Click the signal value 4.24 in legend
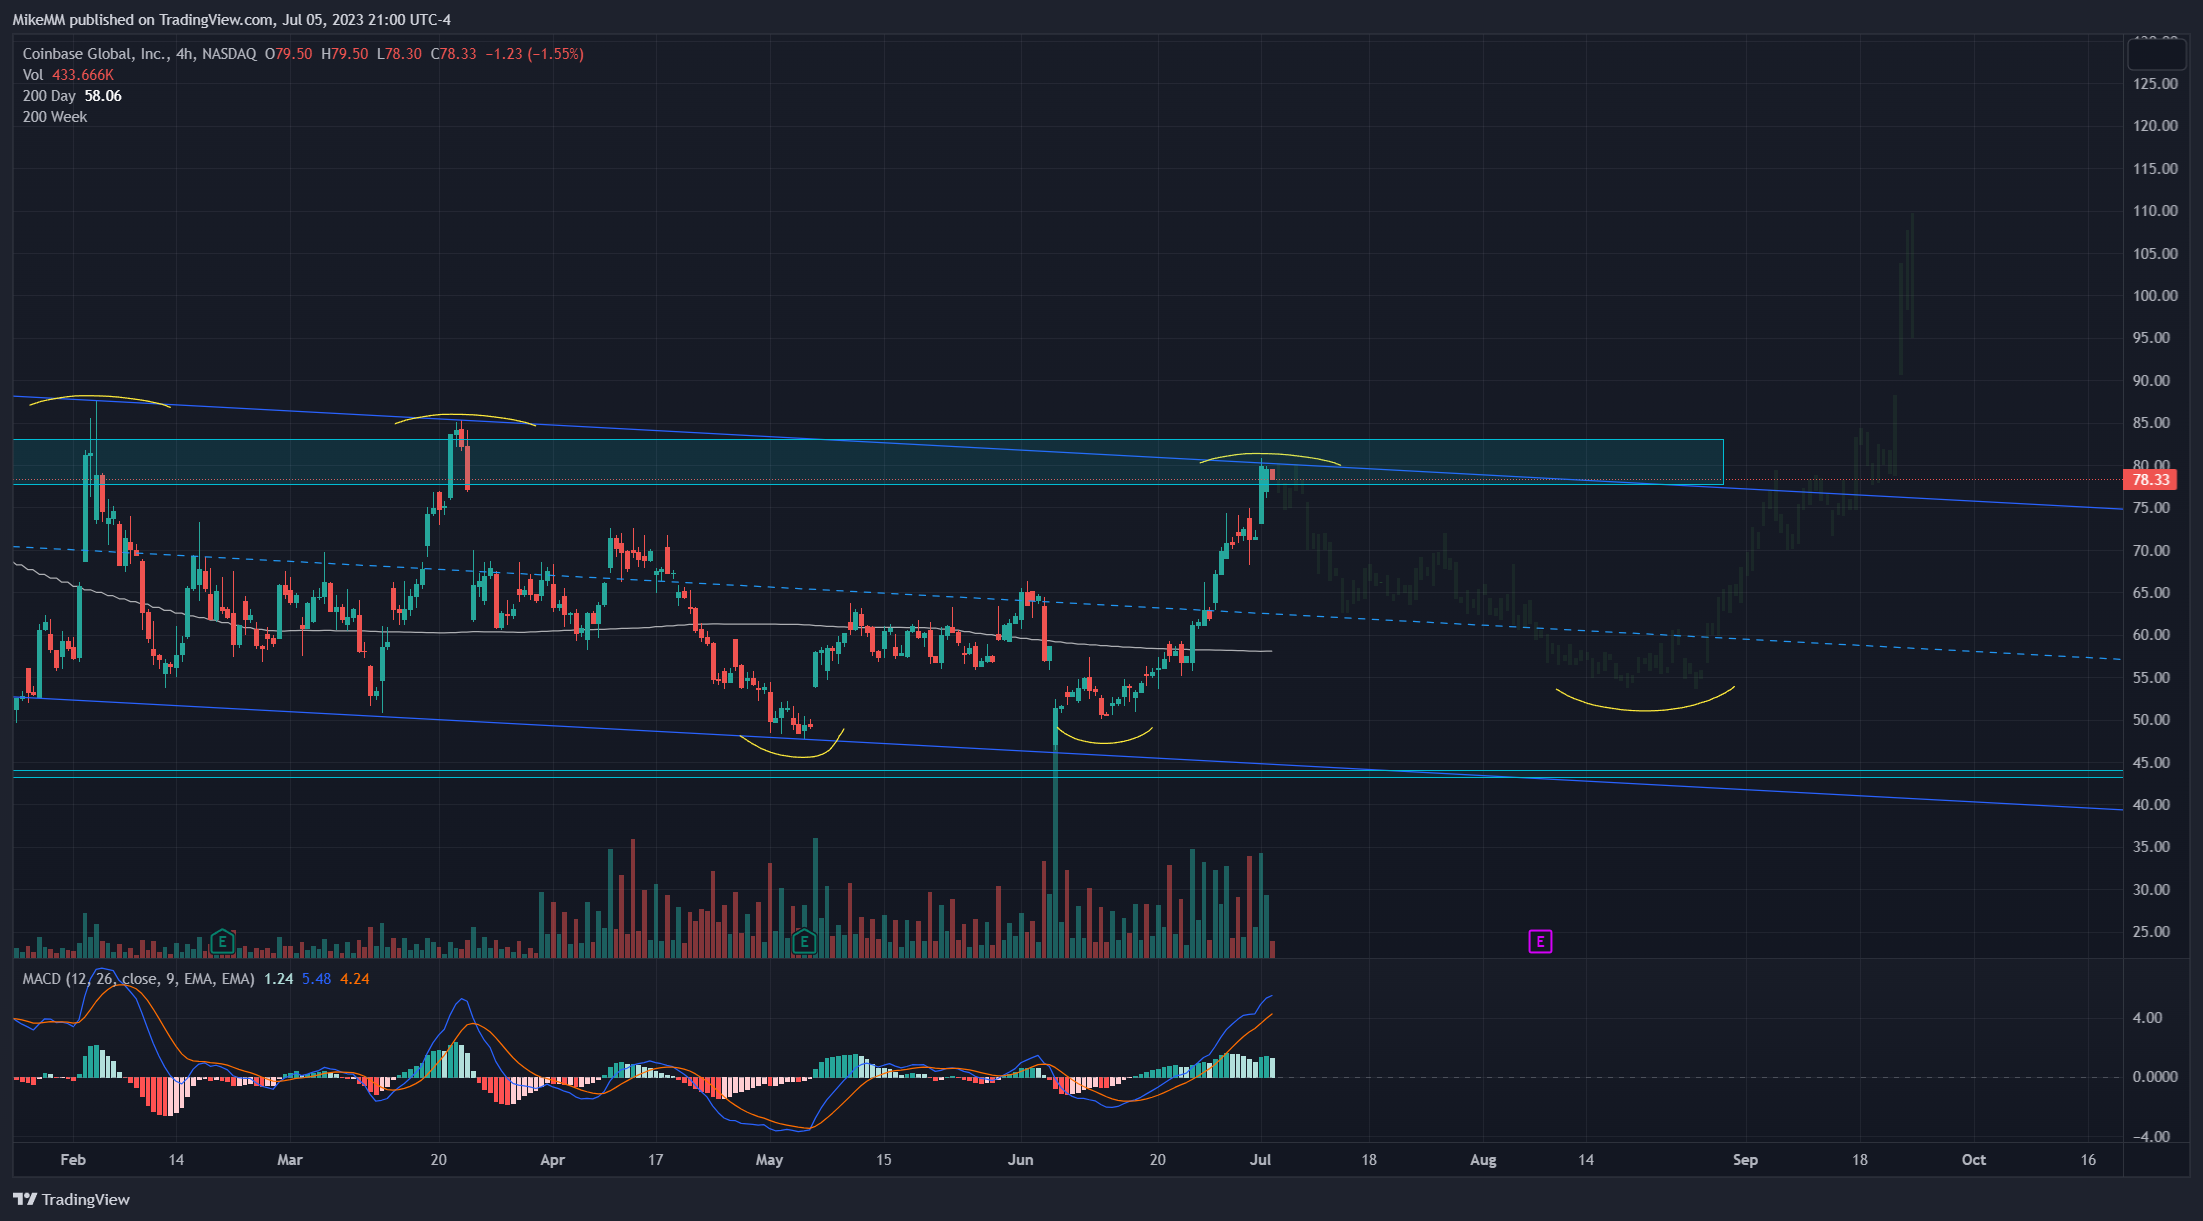The width and height of the screenshot is (2203, 1221). [x=355, y=979]
